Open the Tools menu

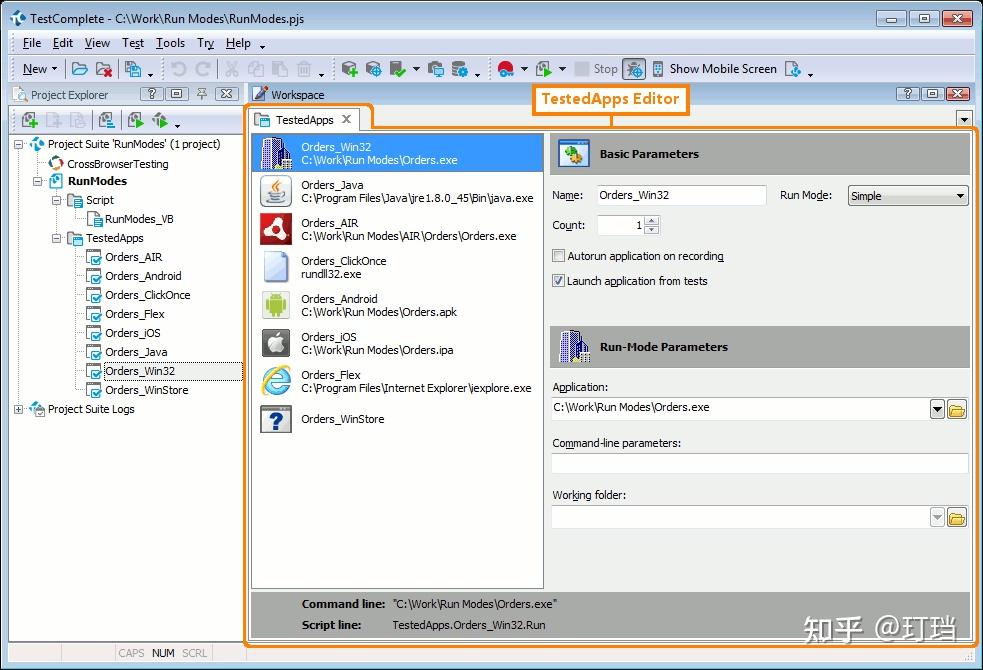pos(171,43)
